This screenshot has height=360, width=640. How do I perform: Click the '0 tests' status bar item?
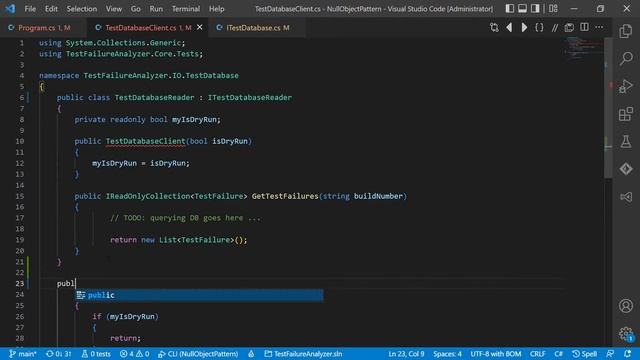point(96,354)
